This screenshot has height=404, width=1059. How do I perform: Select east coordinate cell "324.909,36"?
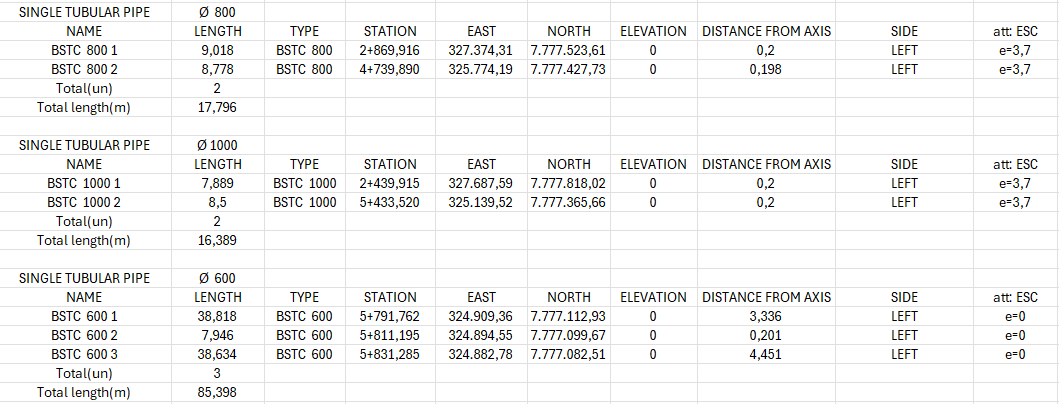click(x=480, y=316)
